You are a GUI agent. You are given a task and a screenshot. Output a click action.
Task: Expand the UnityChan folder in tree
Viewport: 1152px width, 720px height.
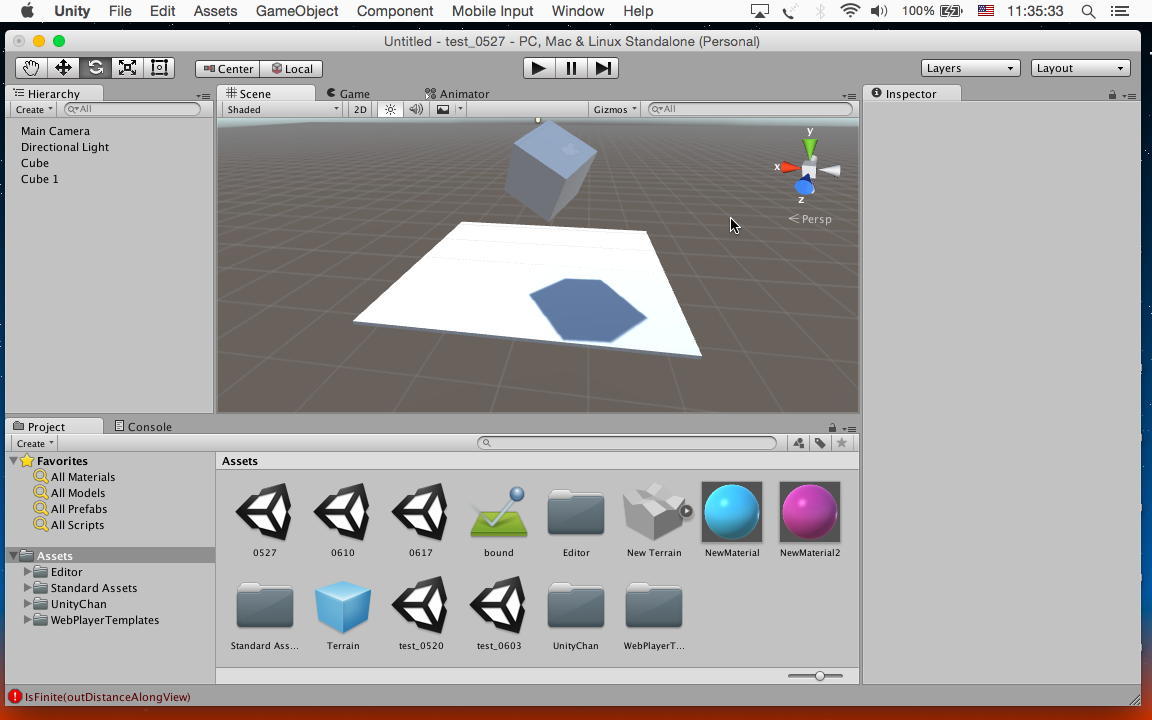tap(27, 604)
